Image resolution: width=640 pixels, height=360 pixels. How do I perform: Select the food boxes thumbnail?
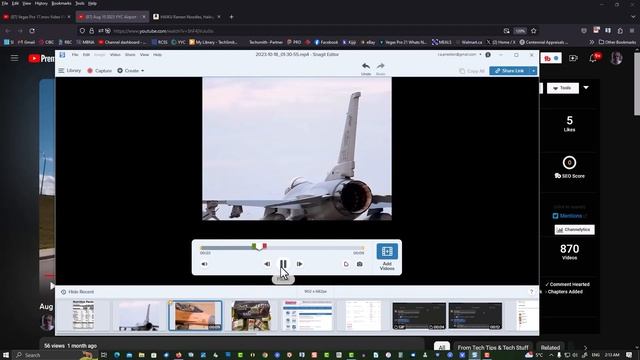[x=251, y=315]
